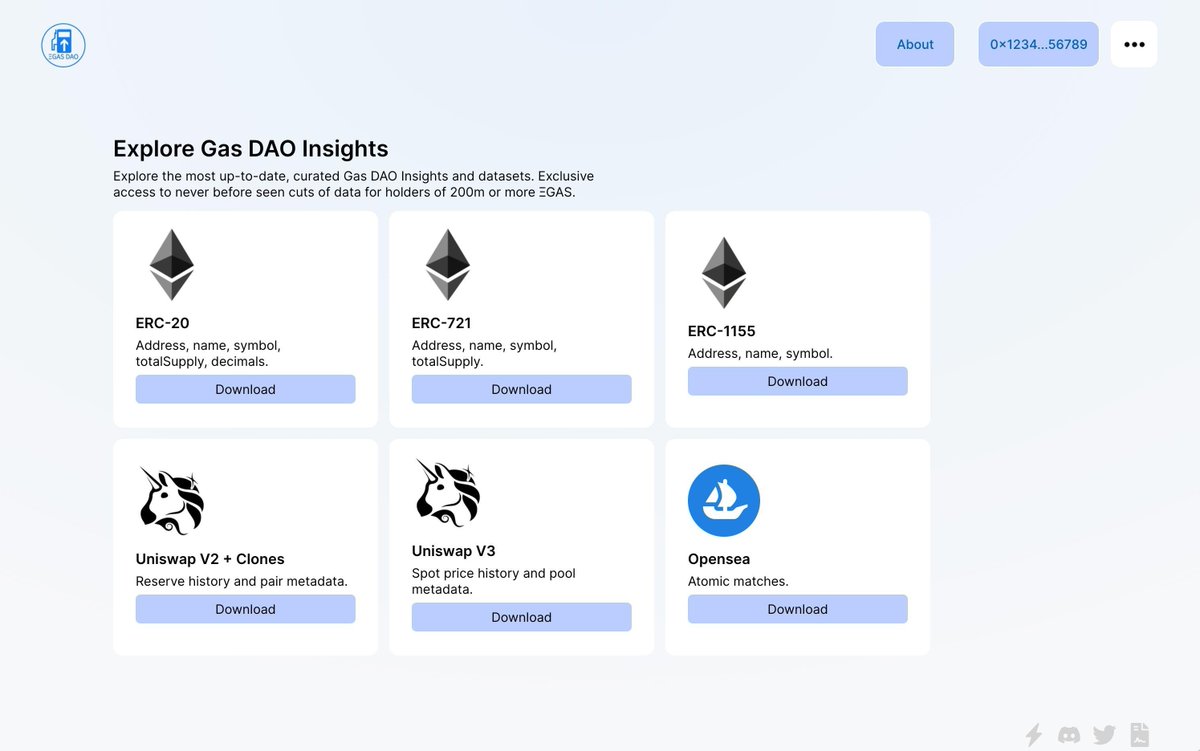Download the Uniswap V3 dataset

[x=521, y=617]
